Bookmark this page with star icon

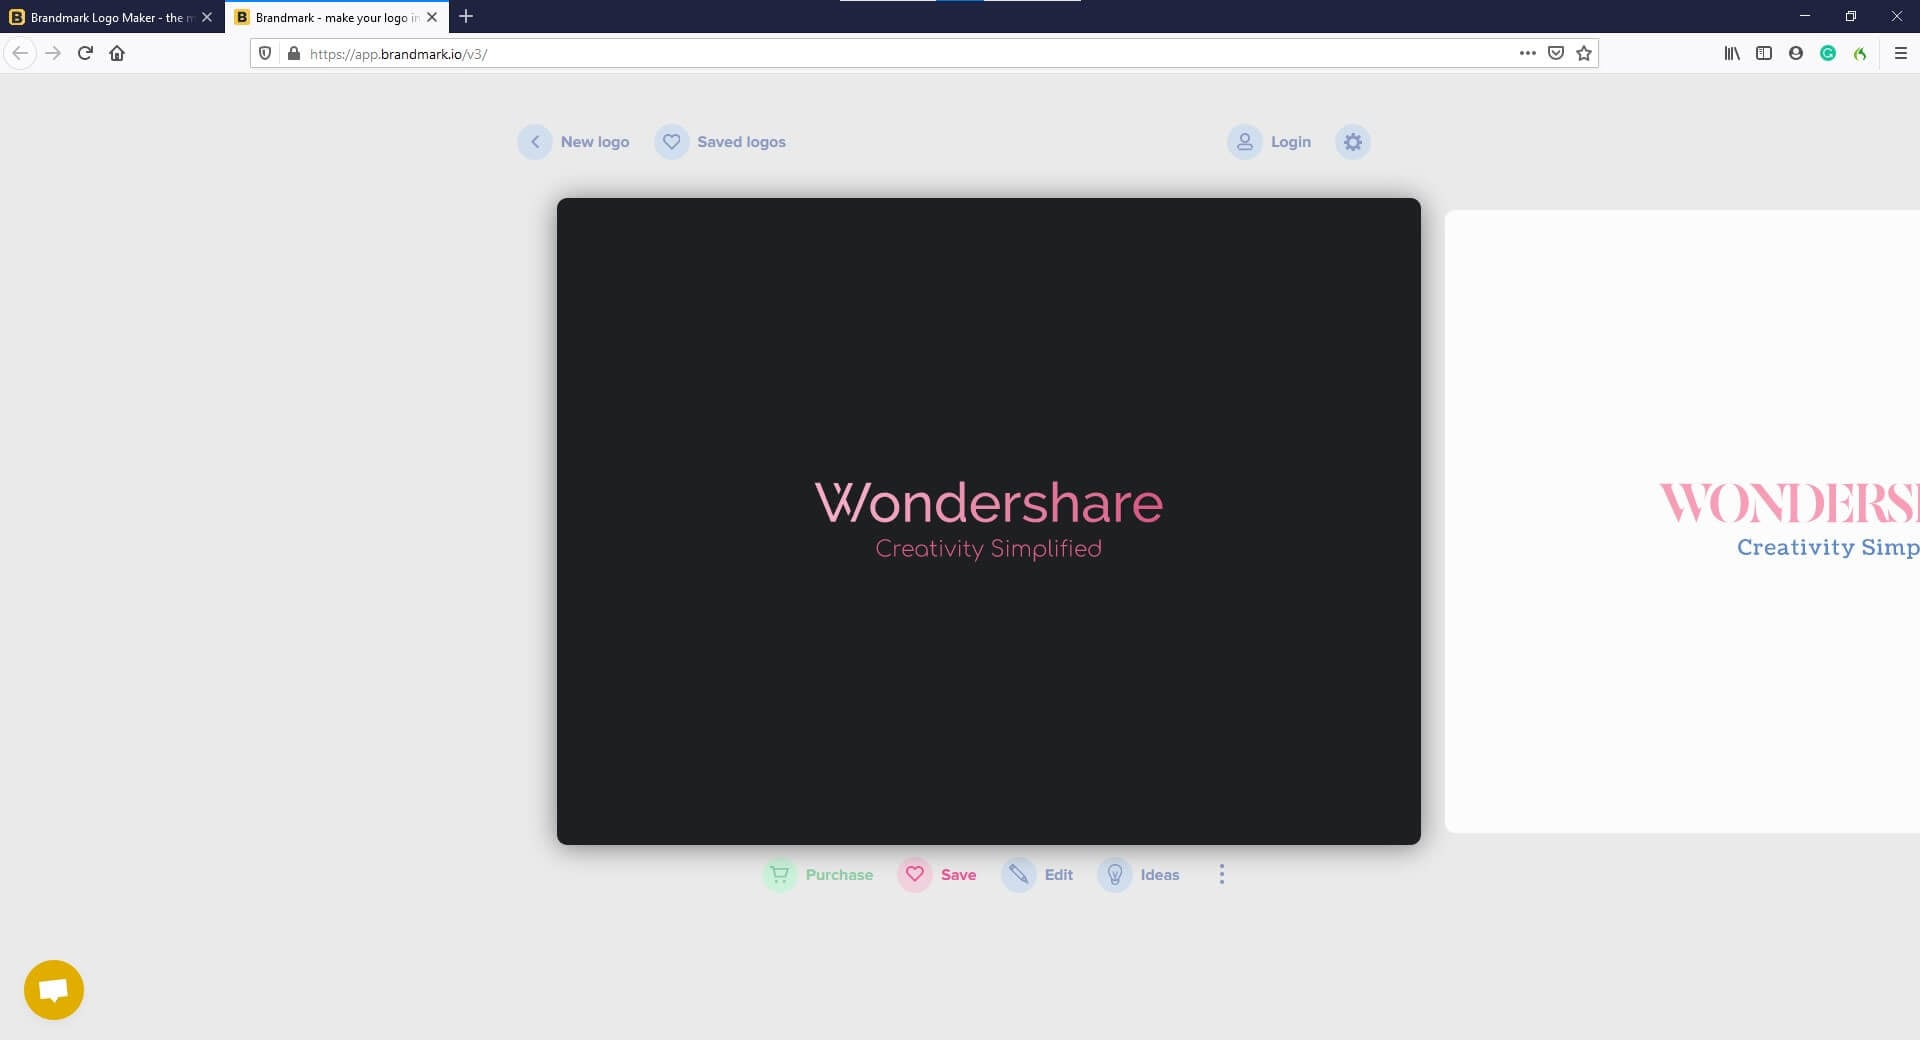coord(1584,53)
